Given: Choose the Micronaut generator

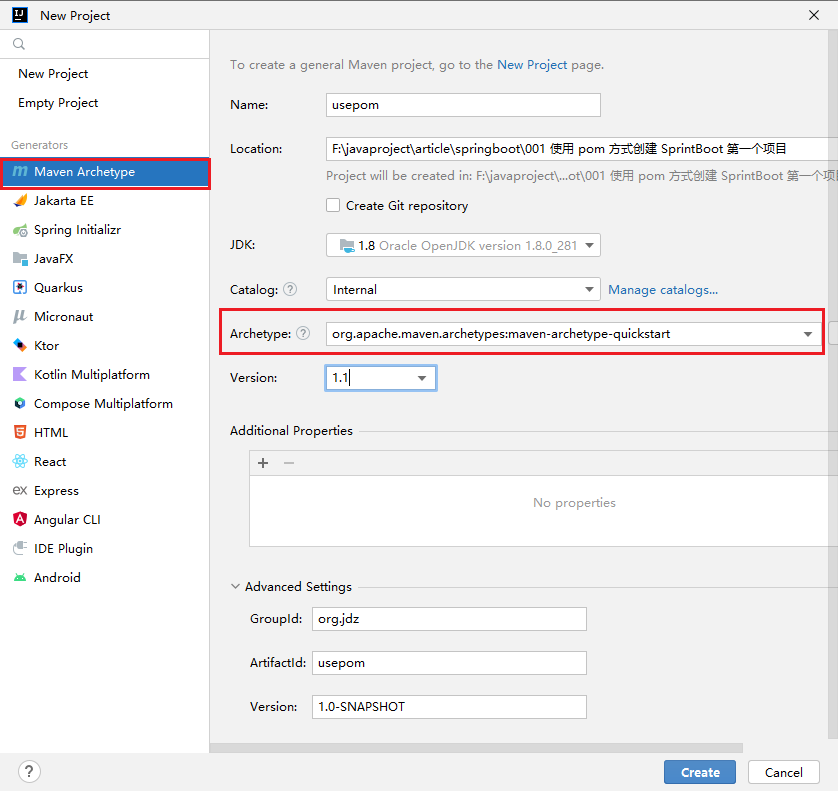Looking at the screenshot, I should click(105, 316).
